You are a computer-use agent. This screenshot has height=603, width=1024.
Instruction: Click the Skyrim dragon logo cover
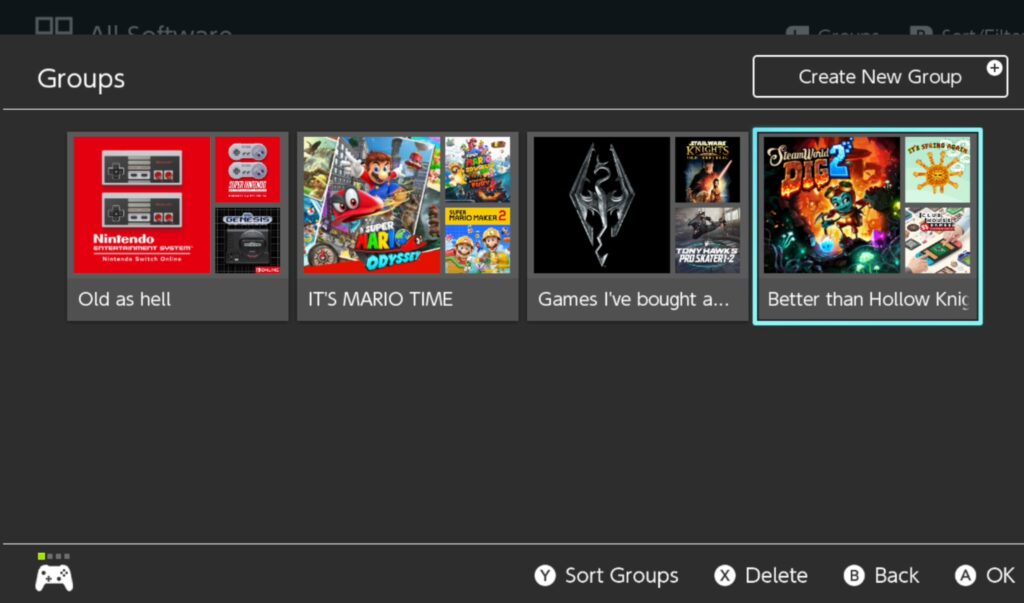601,204
